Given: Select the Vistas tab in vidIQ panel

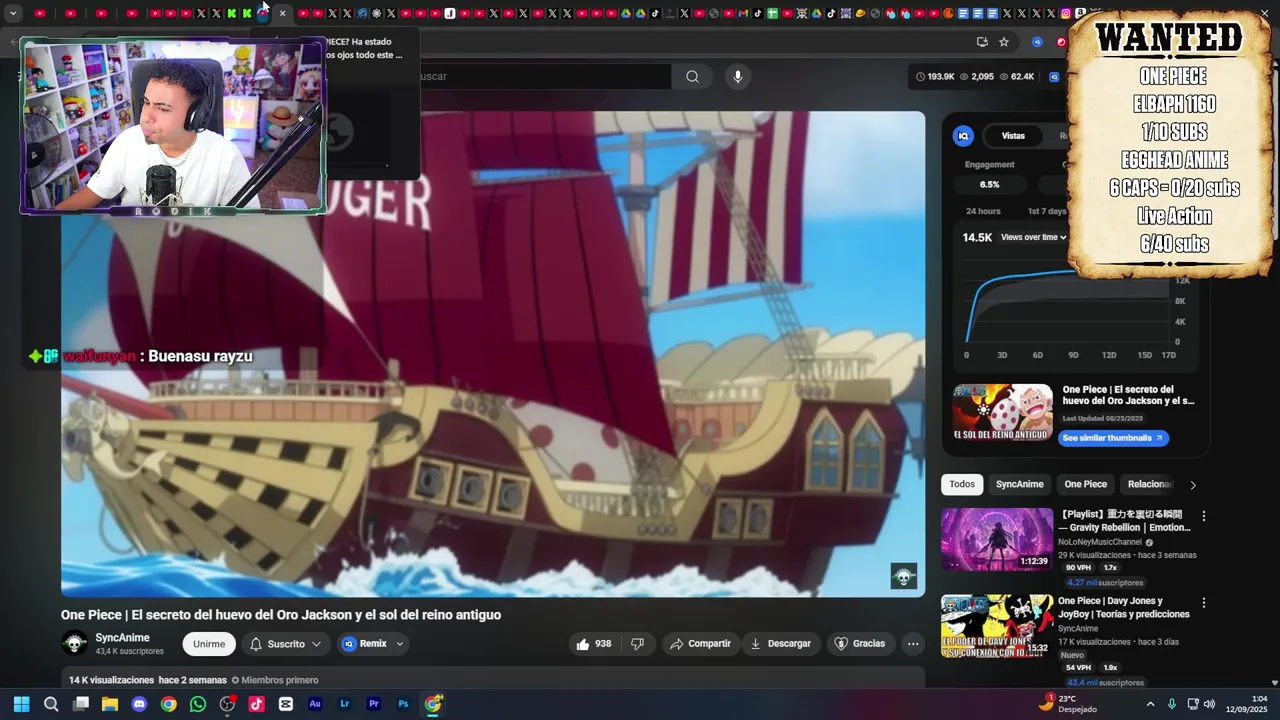Looking at the screenshot, I should click(1013, 136).
